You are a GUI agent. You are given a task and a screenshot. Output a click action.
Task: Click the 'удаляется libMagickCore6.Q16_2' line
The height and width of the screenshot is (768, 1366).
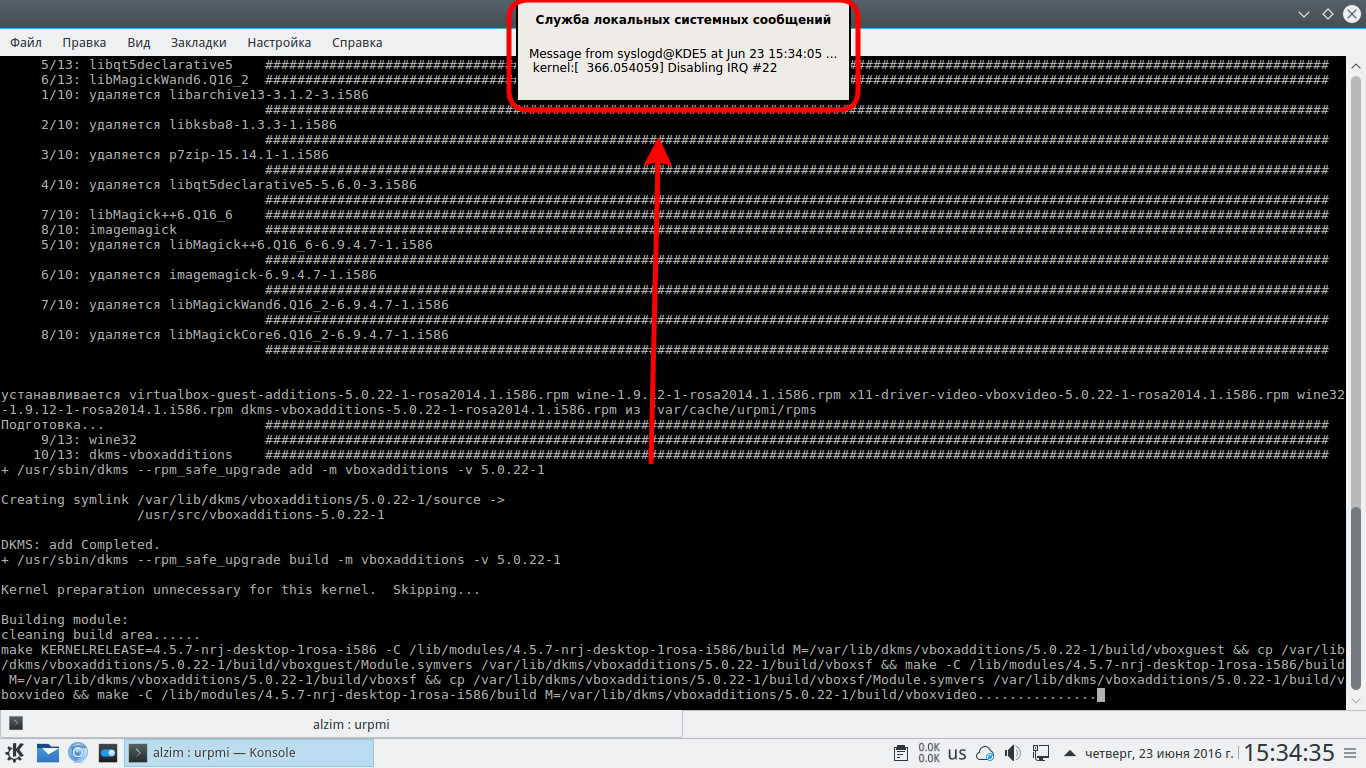(245, 335)
